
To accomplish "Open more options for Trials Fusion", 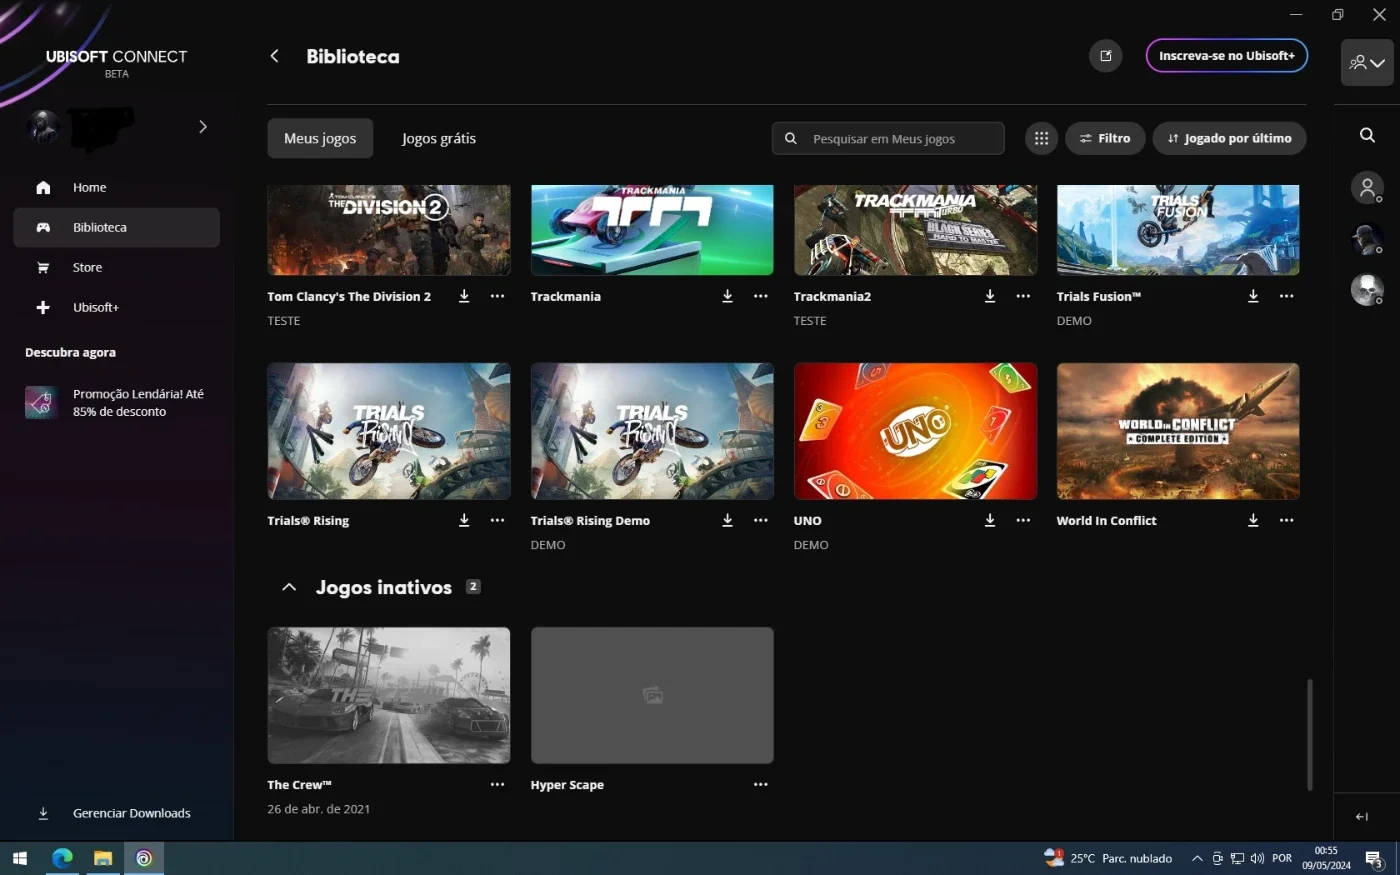I will coord(1286,296).
